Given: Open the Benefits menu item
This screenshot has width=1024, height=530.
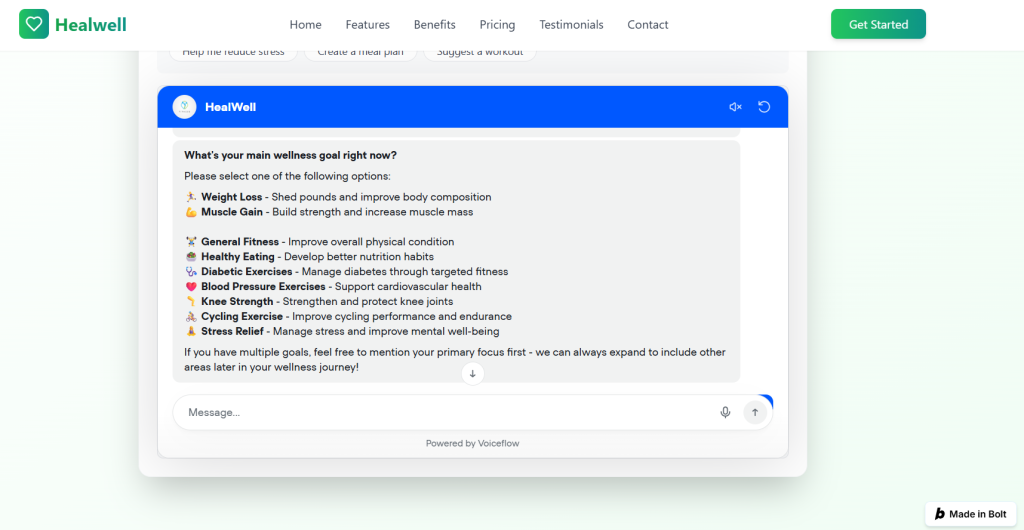Looking at the screenshot, I should point(434,25).
